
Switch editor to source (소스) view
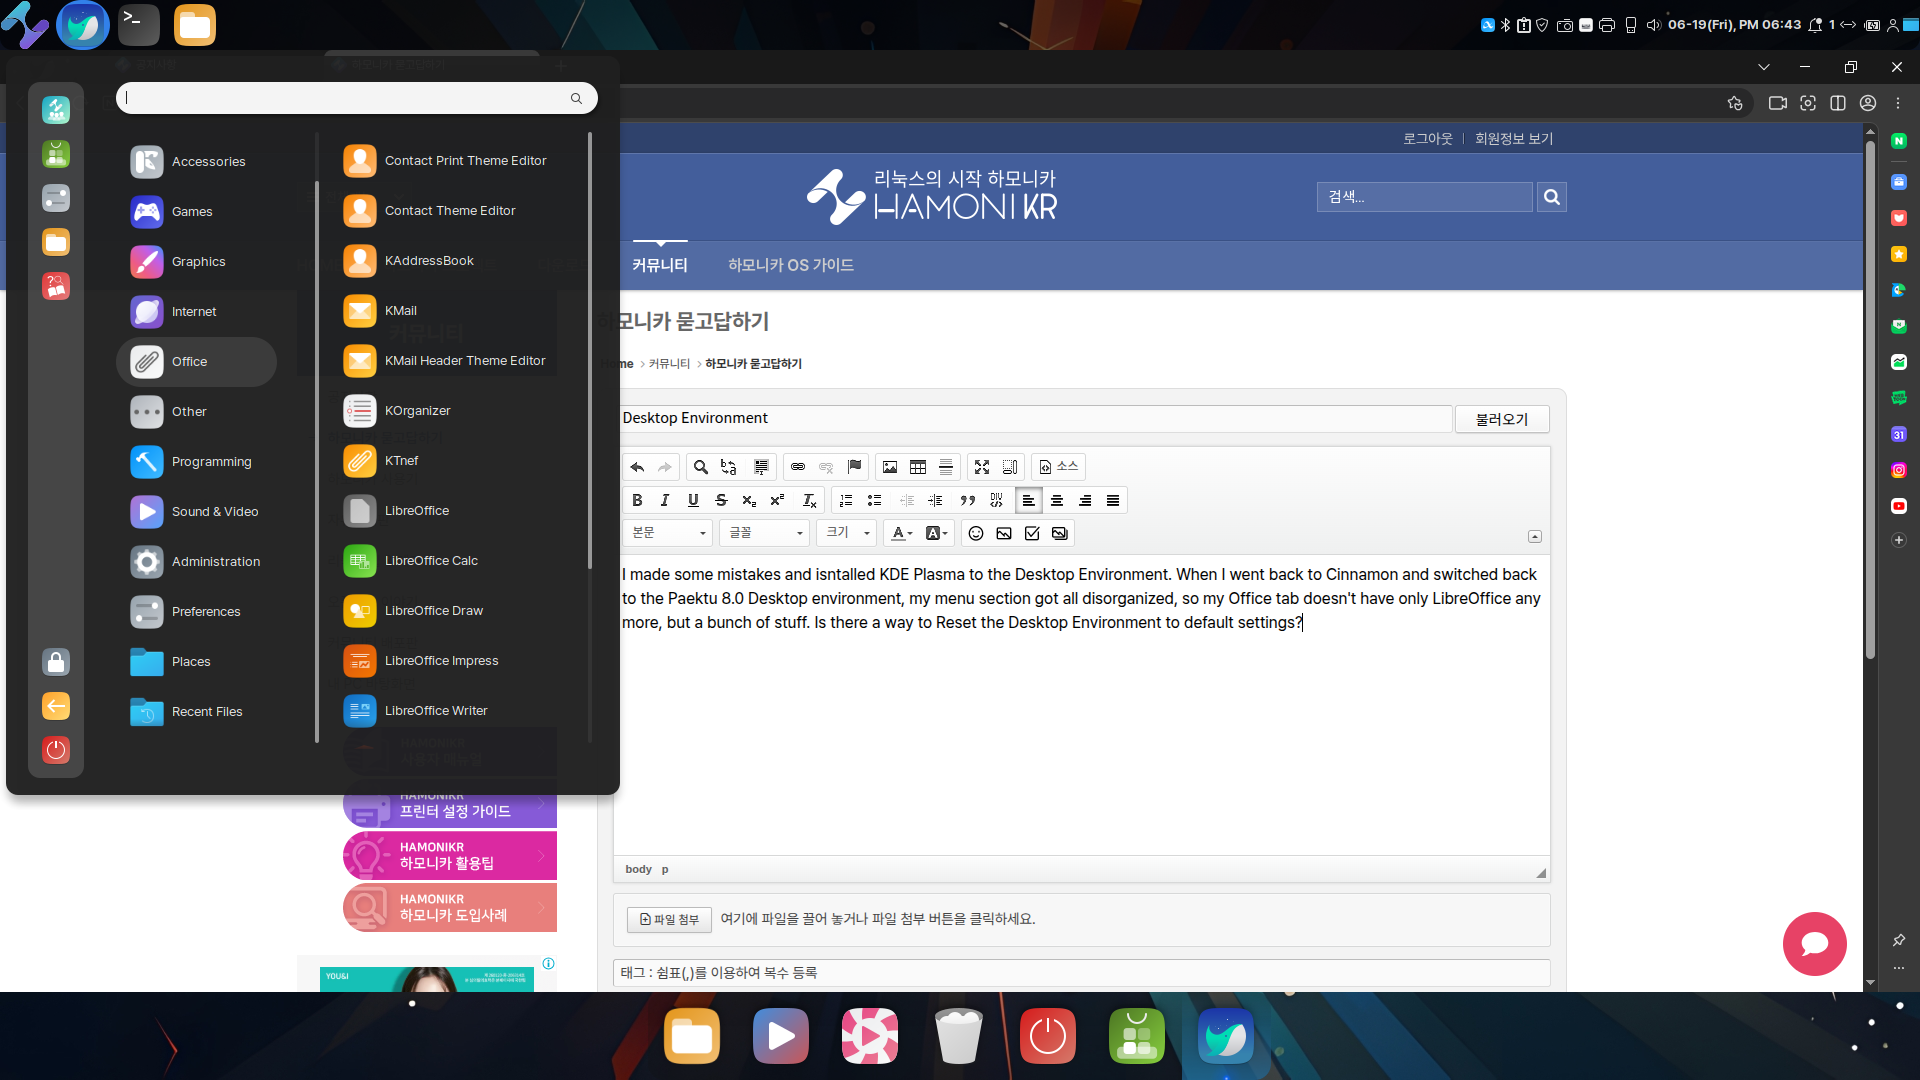click(1059, 467)
